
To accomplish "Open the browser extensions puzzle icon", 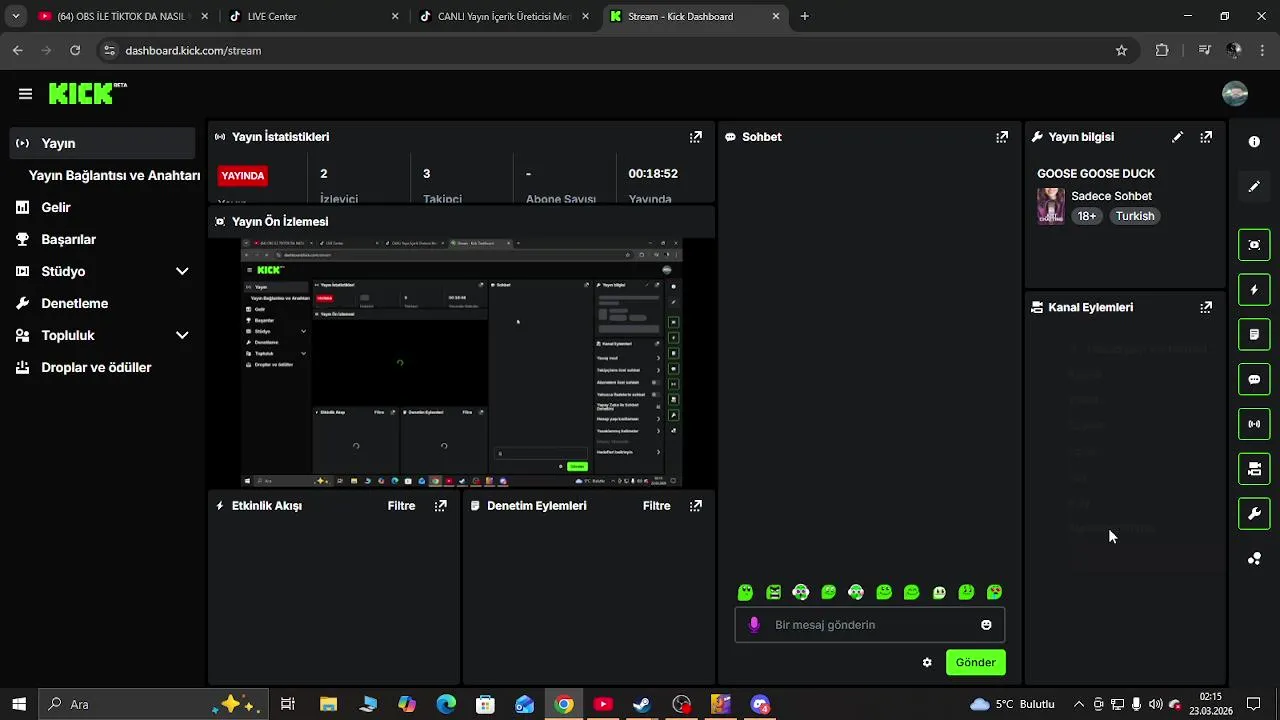I will 1162,50.
